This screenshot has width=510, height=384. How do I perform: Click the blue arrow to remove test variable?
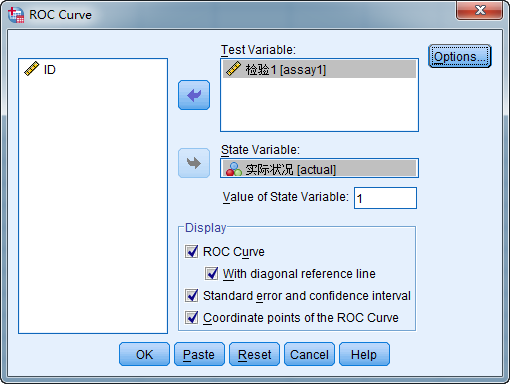(x=194, y=95)
